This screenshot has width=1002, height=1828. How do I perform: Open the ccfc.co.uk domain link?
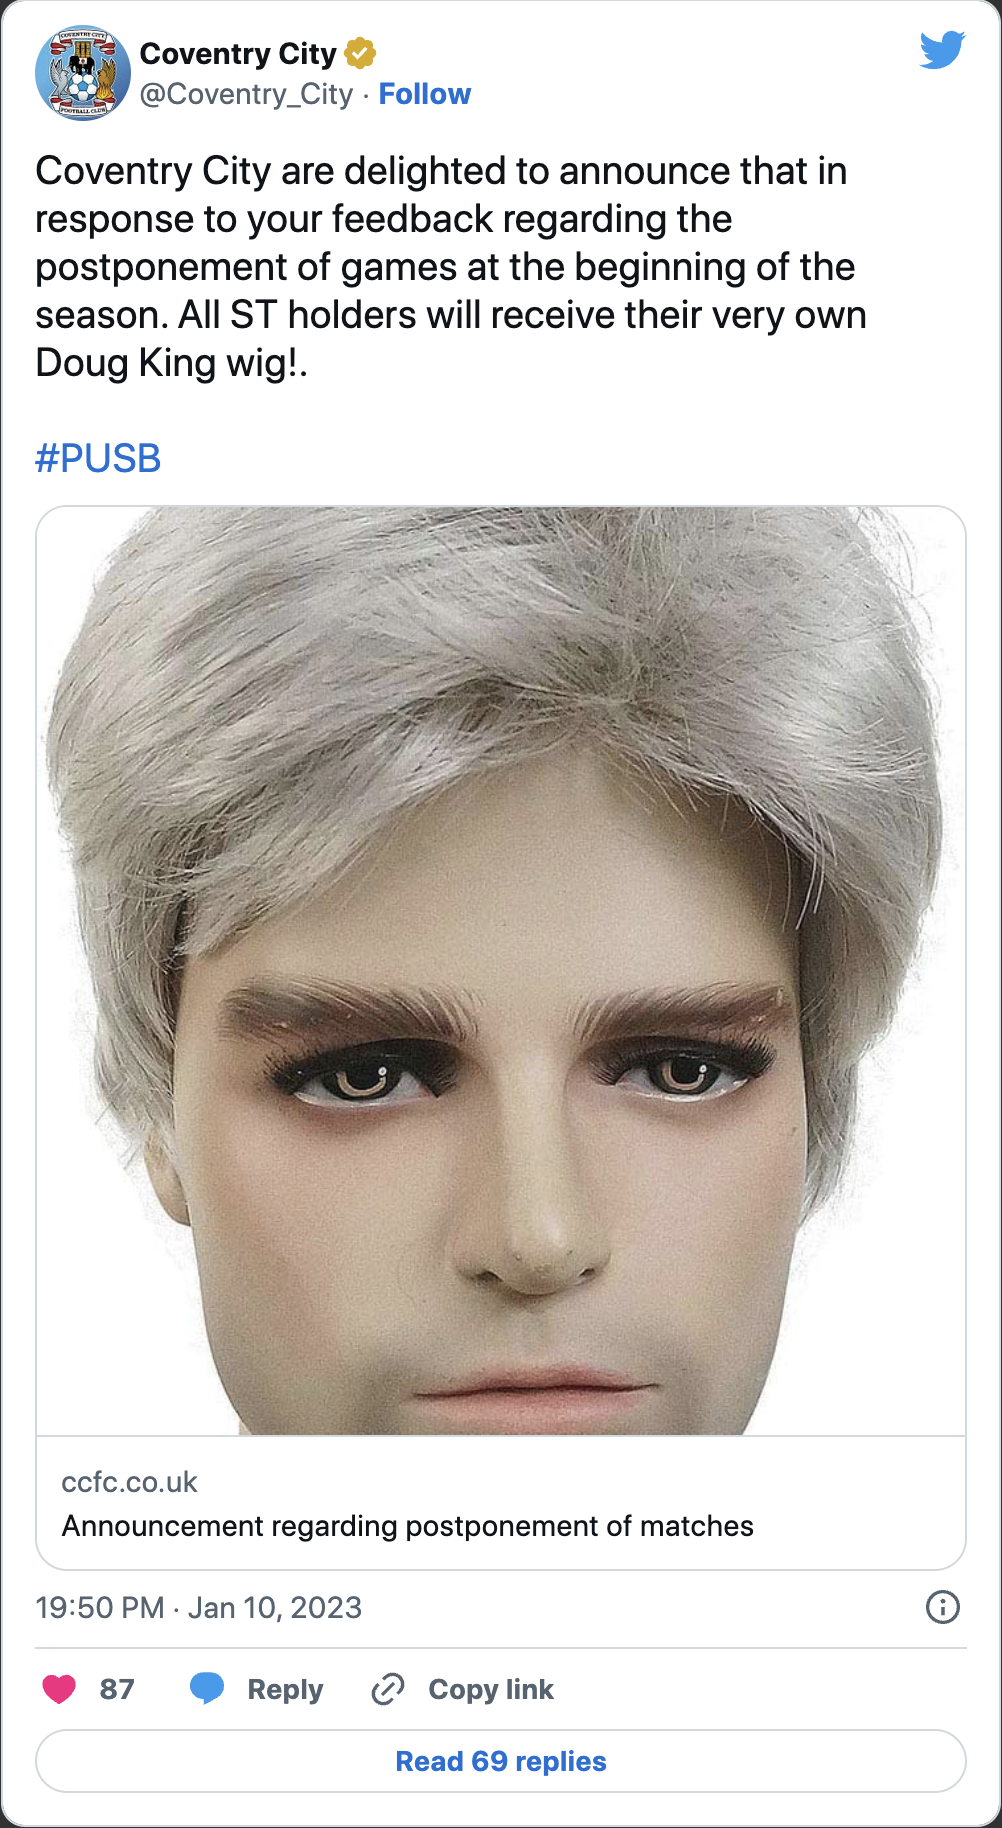click(129, 1482)
